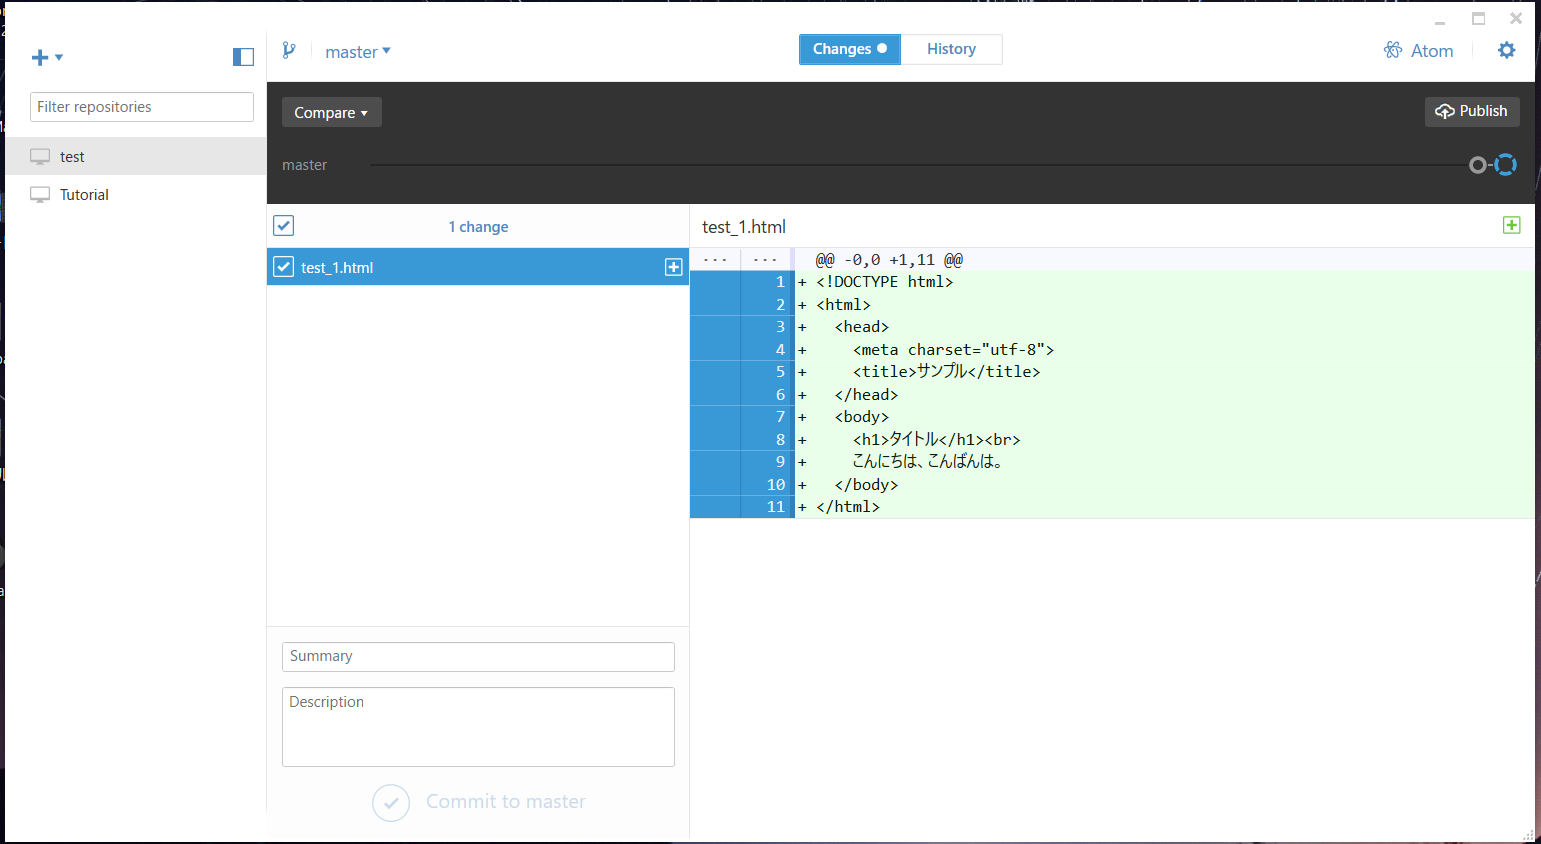Click the Summary input field
Screen dimensions: 1541x844
point(478,657)
